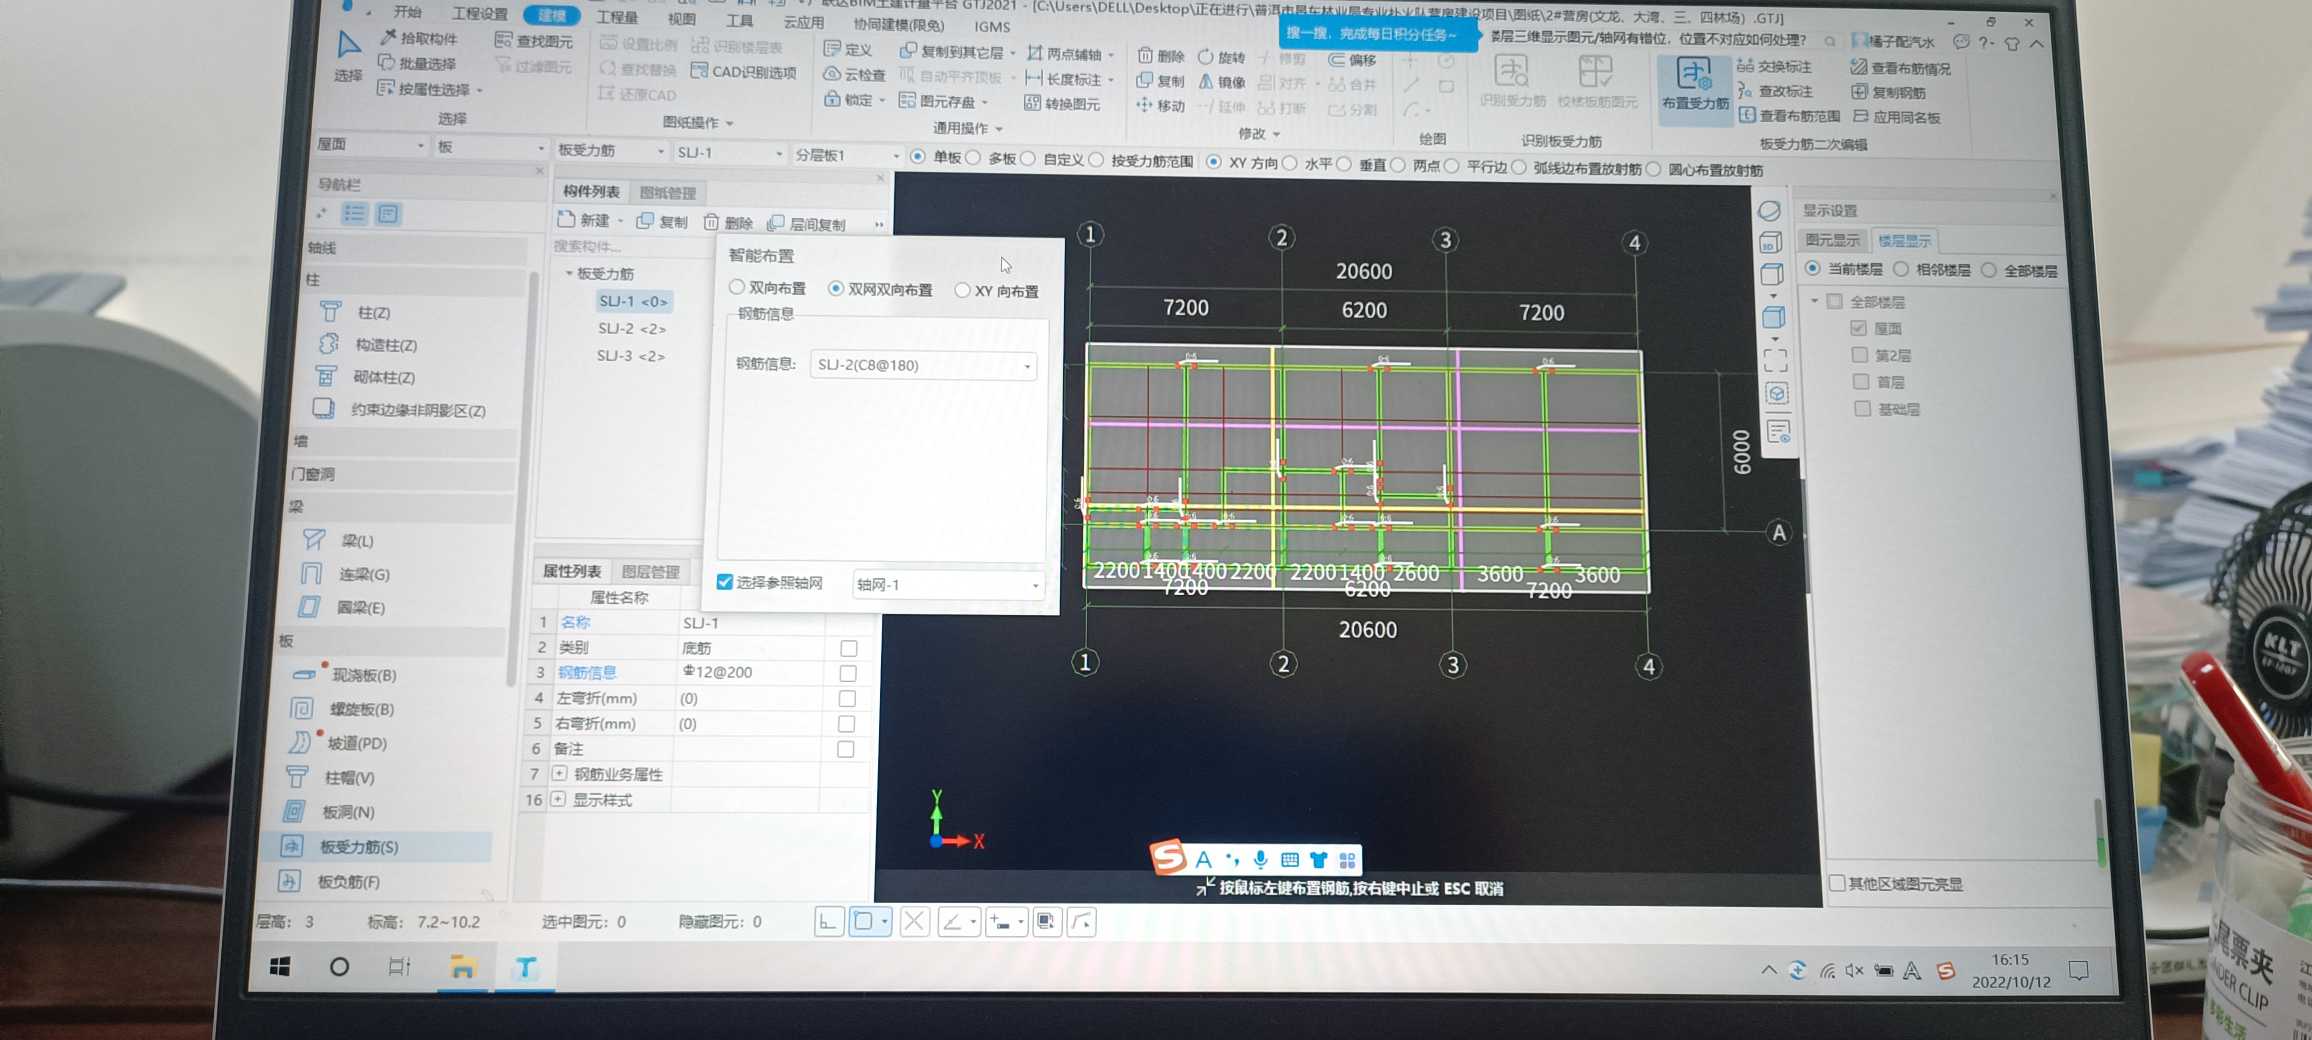Image resolution: width=2312 pixels, height=1040 pixels.
Task: Click the 查看布筋范围 view rebar range tool
Action: 1789,116
